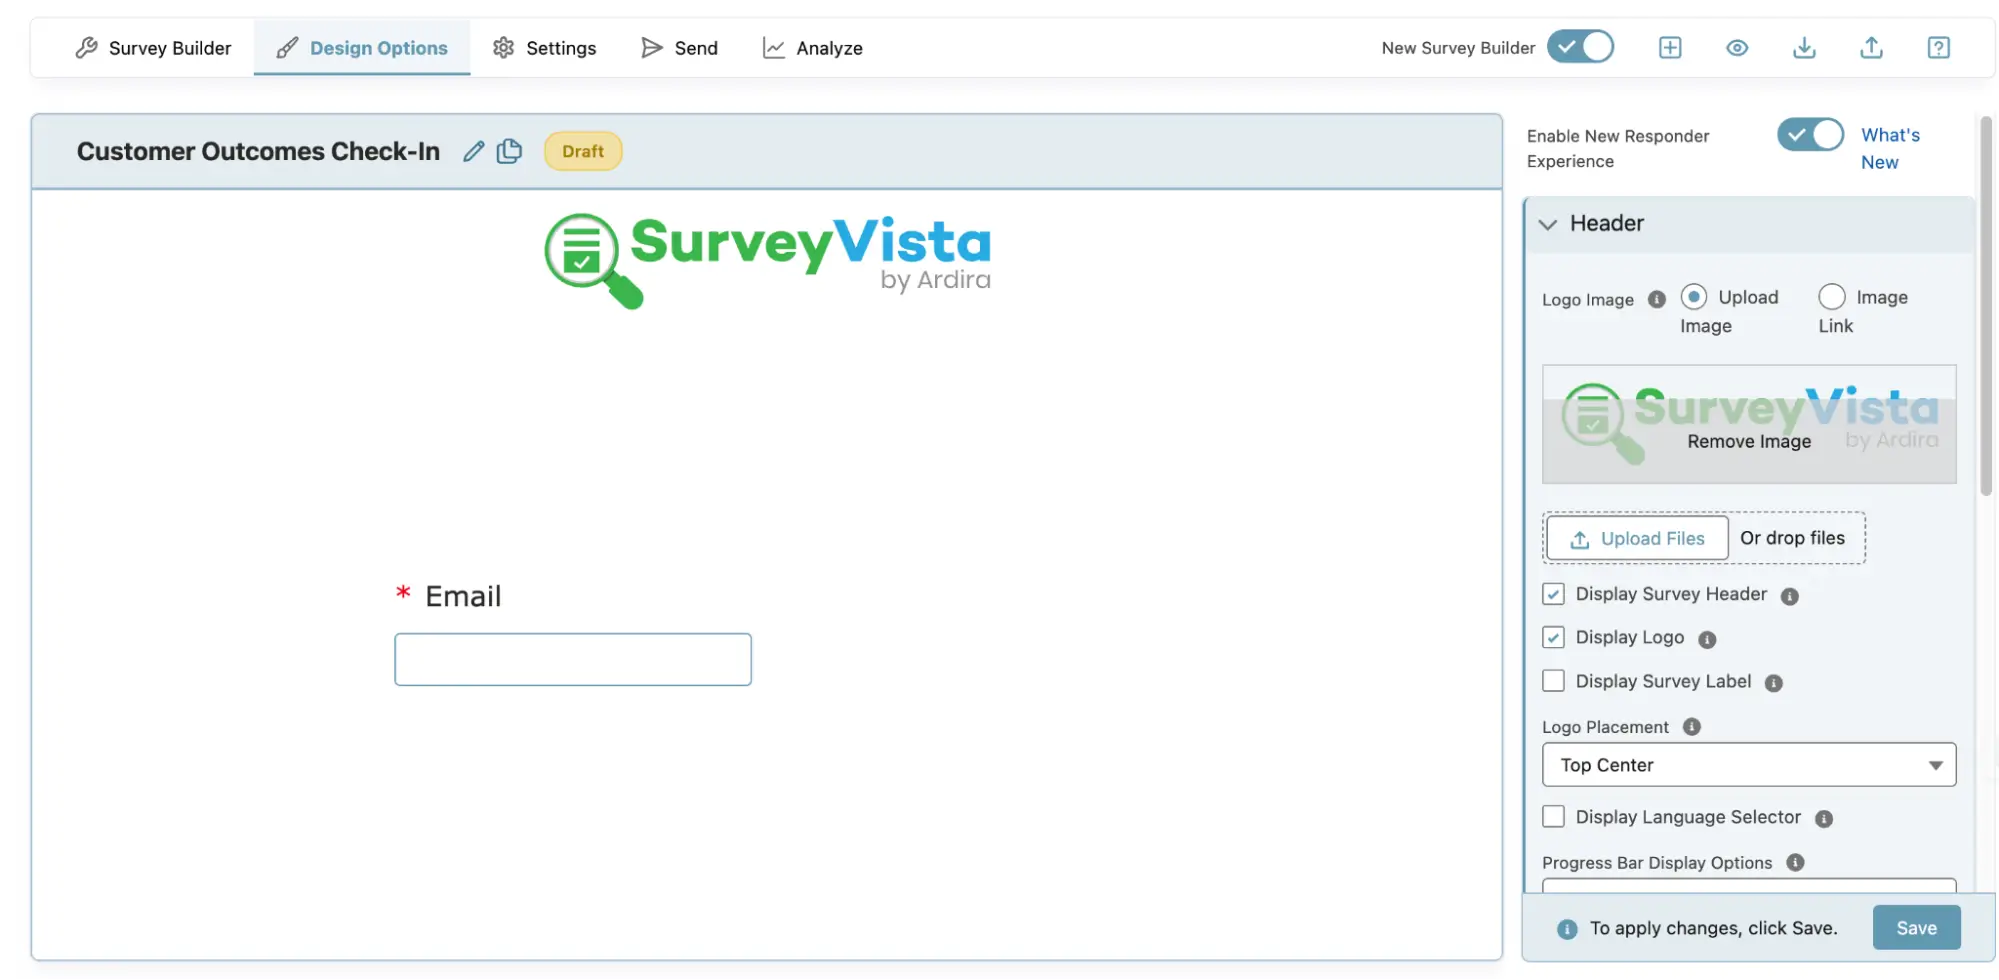Click the Save button
1999x980 pixels.
click(1916, 928)
